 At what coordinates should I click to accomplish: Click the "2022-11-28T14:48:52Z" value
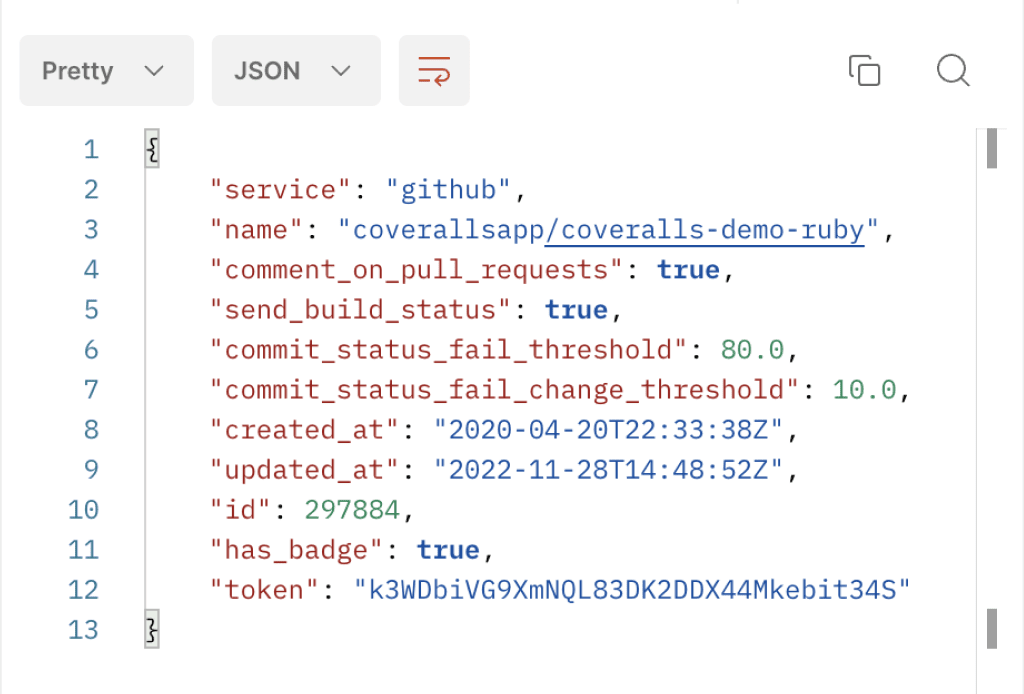[608, 470]
